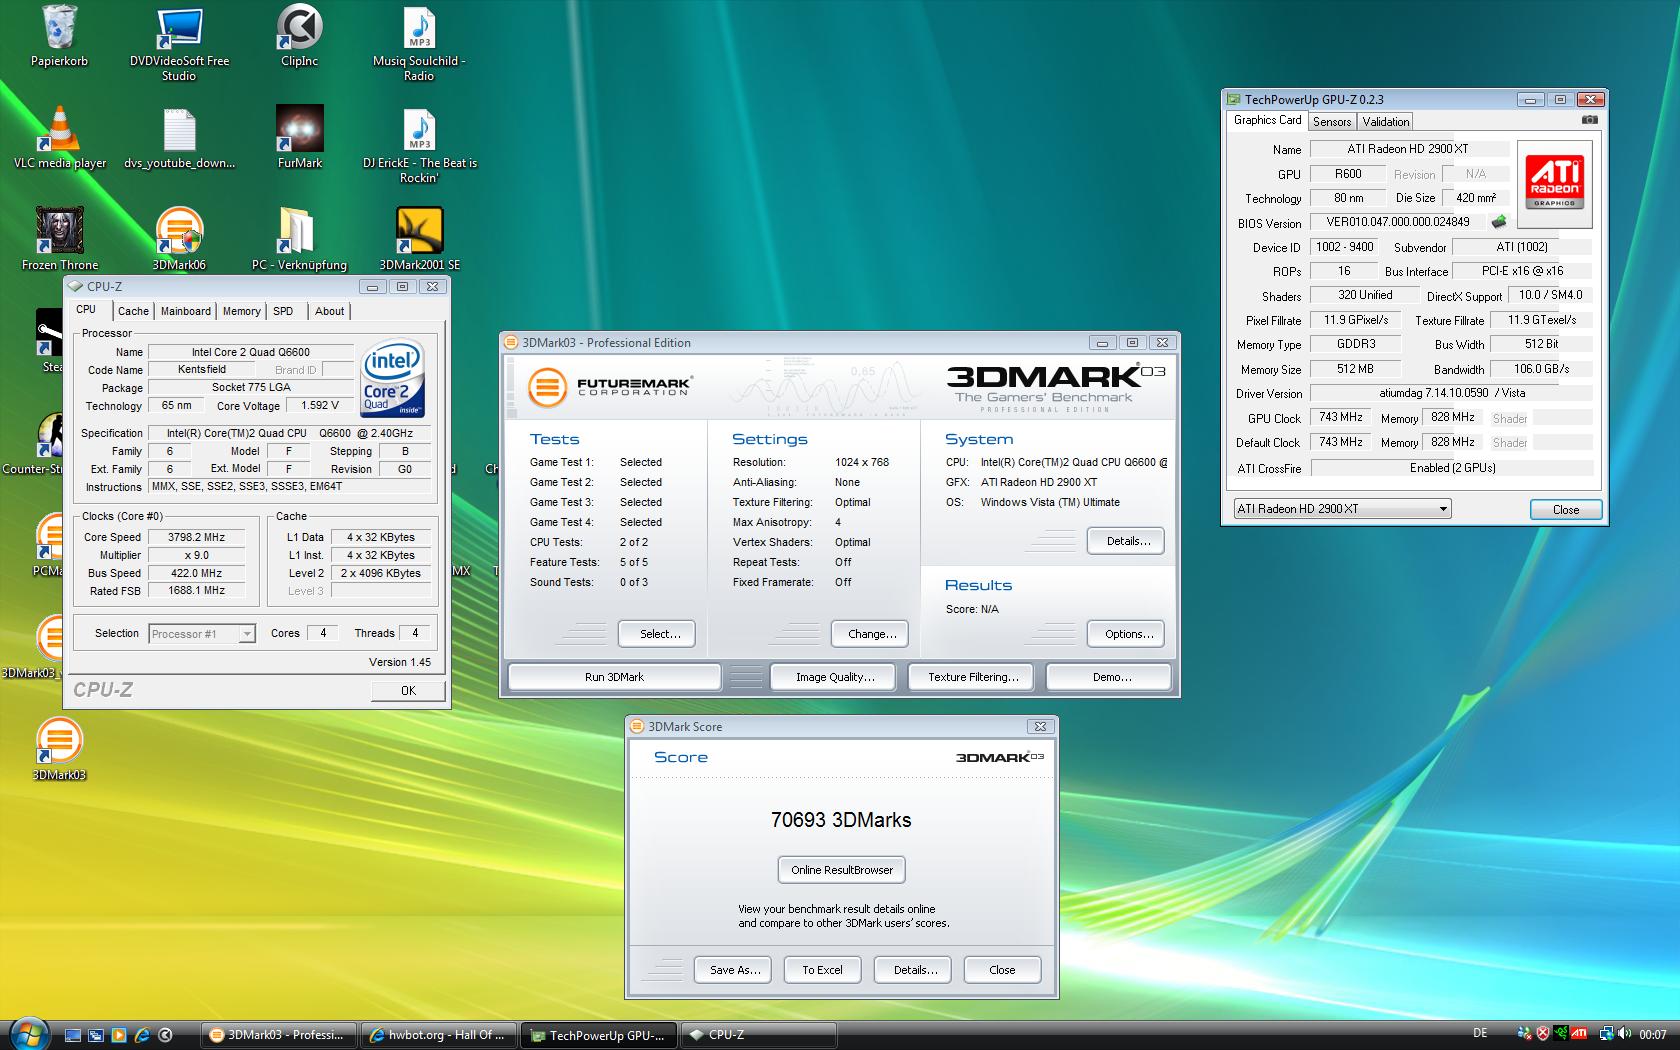Click OK in the CPU-Z window
The width and height of the screenshot is (1680, 1050).
click(x=408, y=691)
